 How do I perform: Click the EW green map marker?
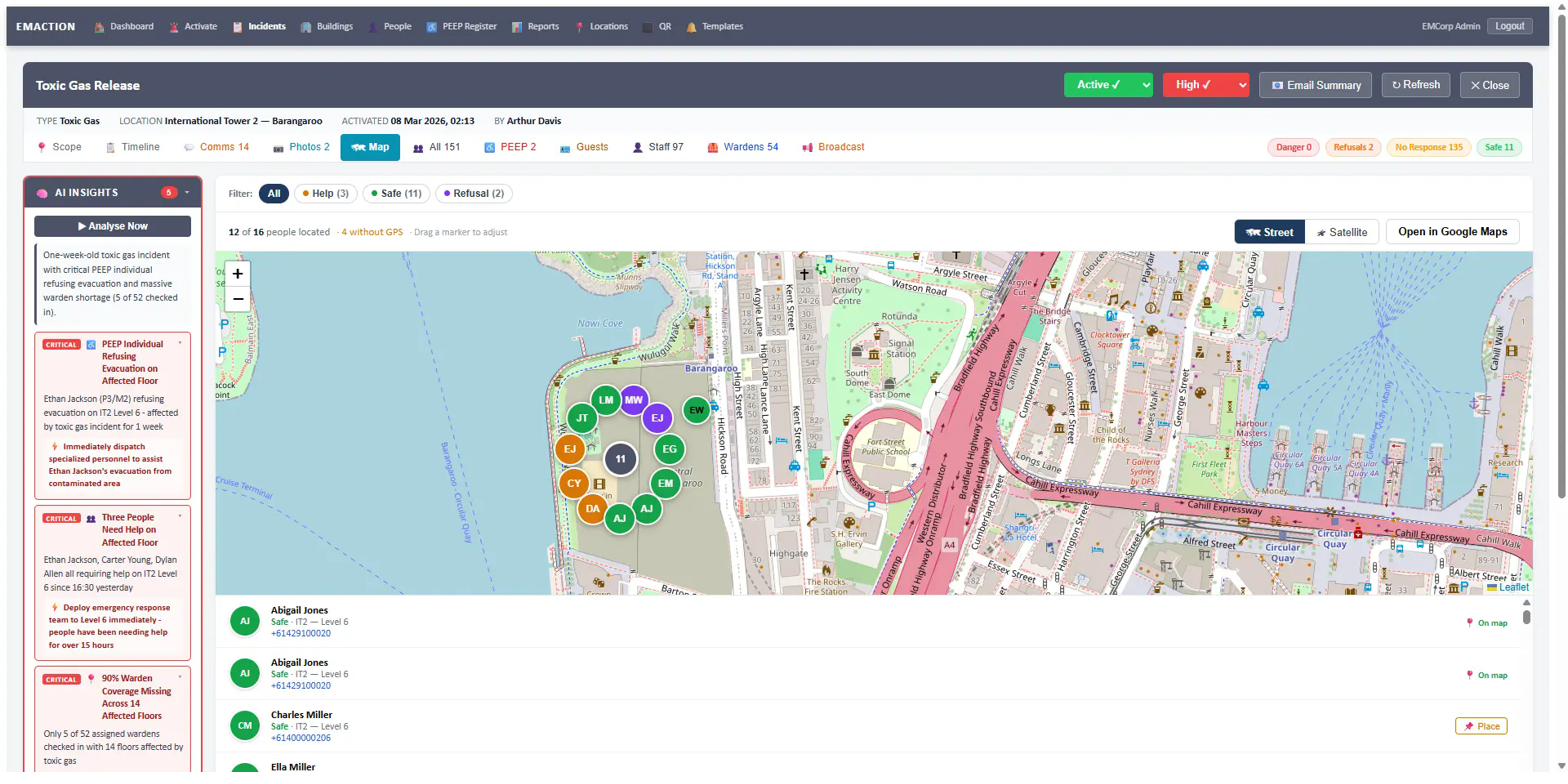[697, 410]
